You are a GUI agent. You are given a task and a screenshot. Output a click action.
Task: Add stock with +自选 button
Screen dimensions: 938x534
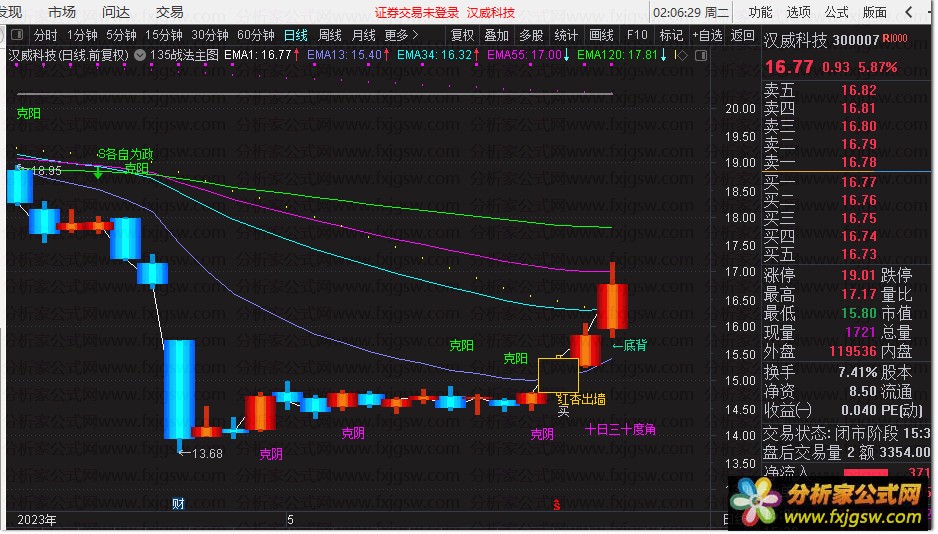coord(708,35)
